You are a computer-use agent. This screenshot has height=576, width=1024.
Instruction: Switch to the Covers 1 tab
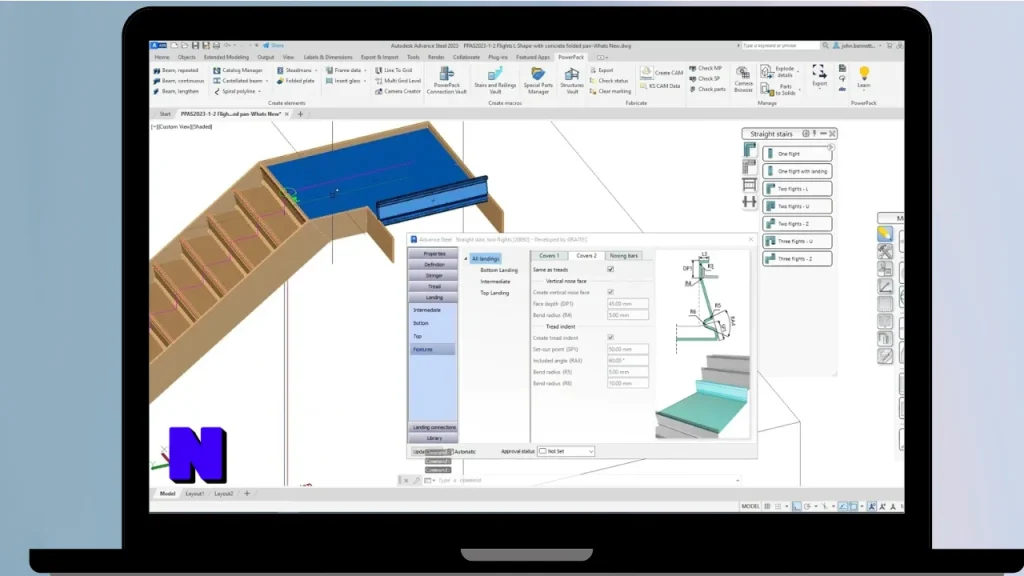(x=549, y=256)
